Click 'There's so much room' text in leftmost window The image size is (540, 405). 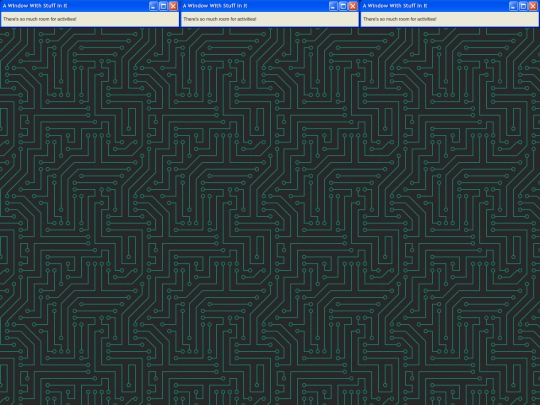pyautogui.click(x=26, y=19)
